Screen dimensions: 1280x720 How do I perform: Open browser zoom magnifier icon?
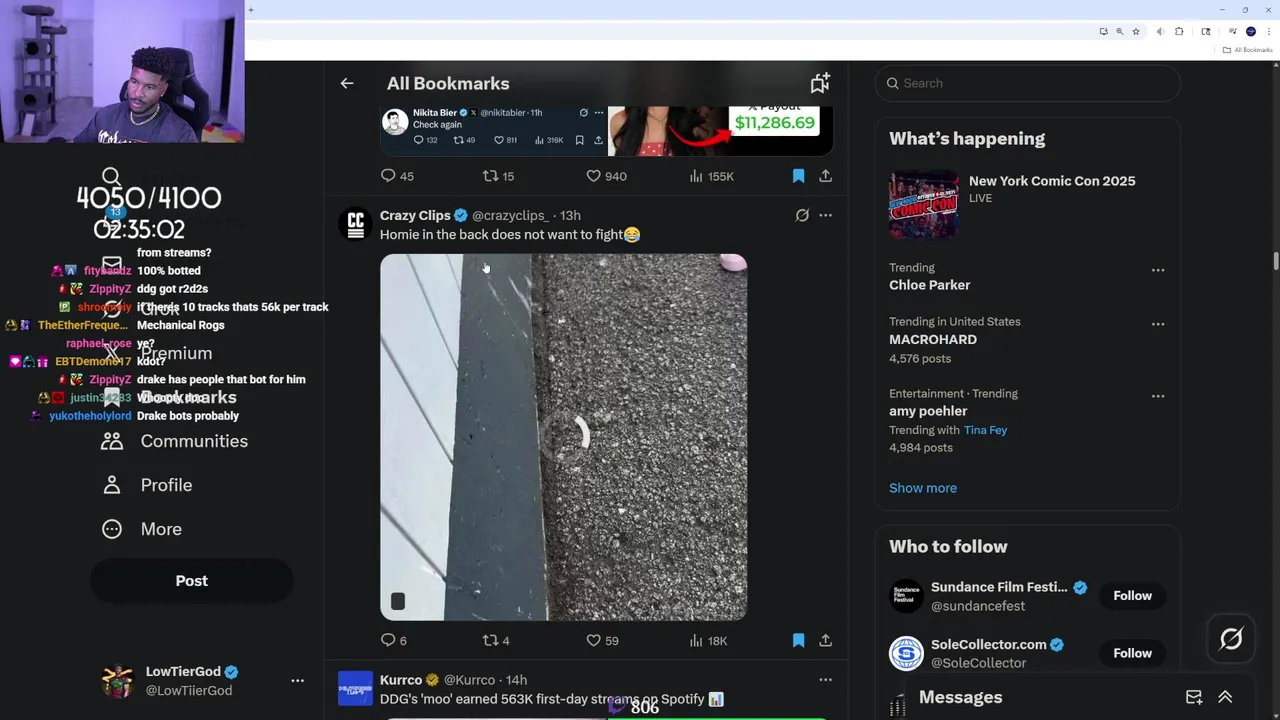pos(1119,31)
